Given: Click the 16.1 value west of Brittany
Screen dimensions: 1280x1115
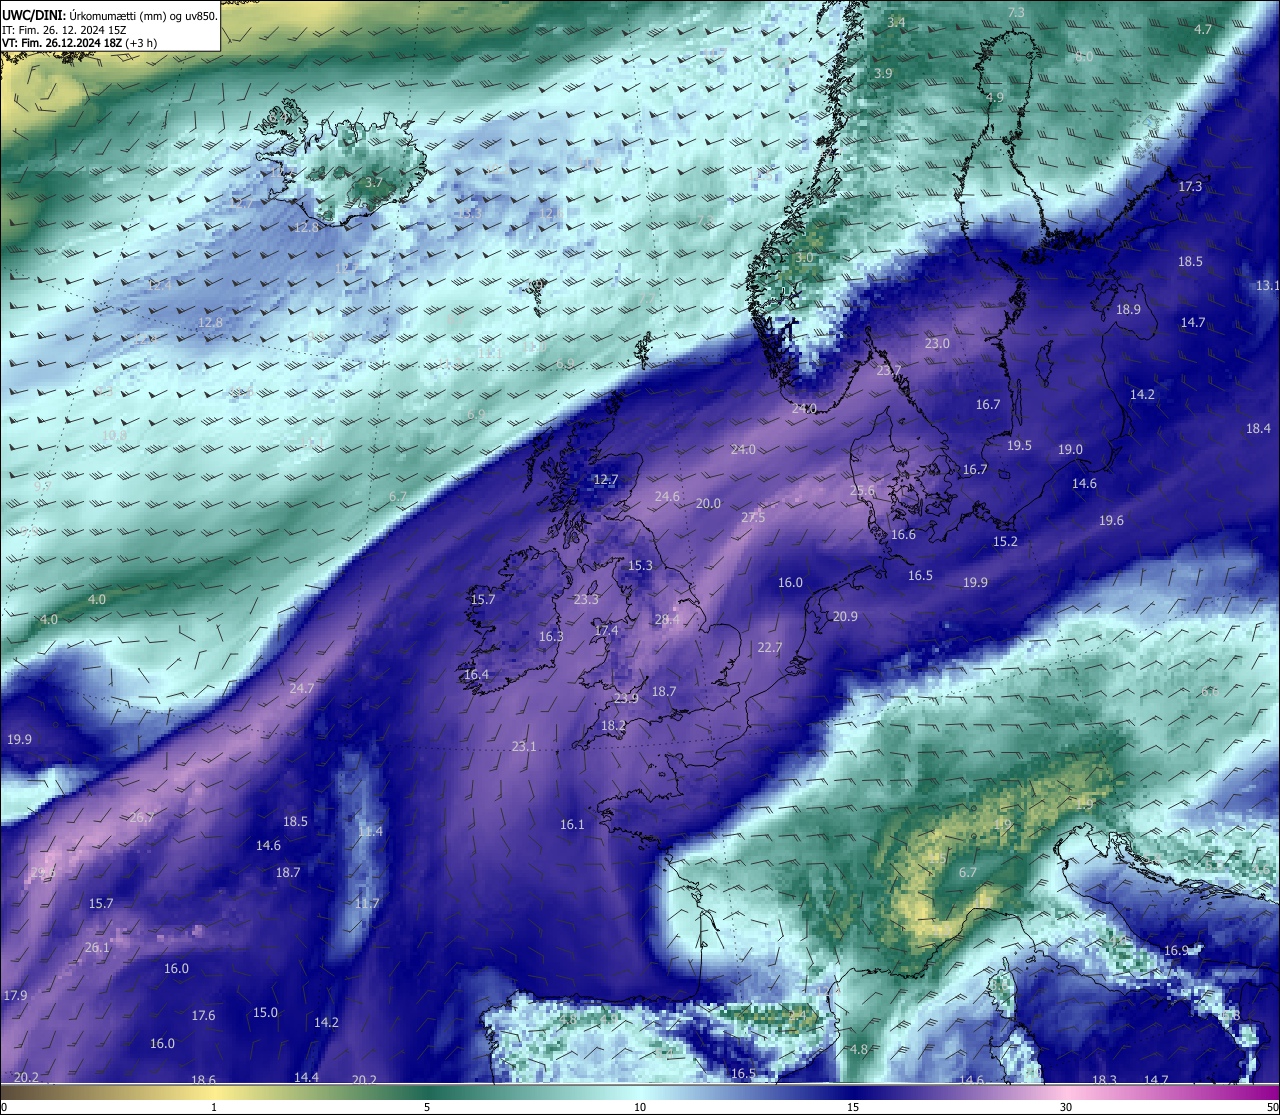Looking at the screenshot, I should [x=572, y=825].
